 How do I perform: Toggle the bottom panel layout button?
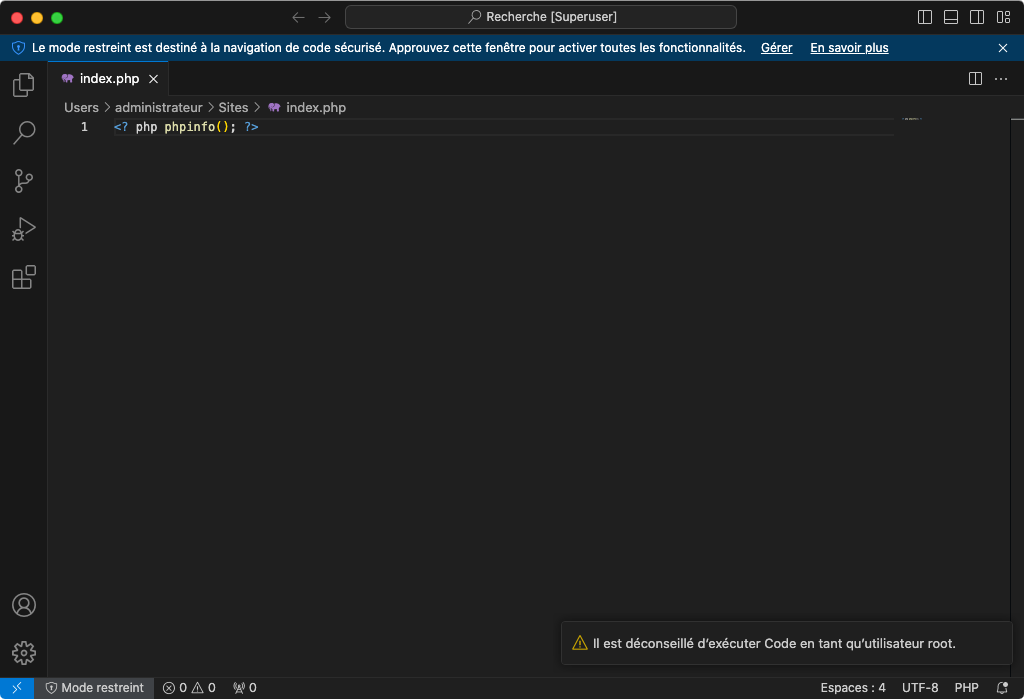951,17
